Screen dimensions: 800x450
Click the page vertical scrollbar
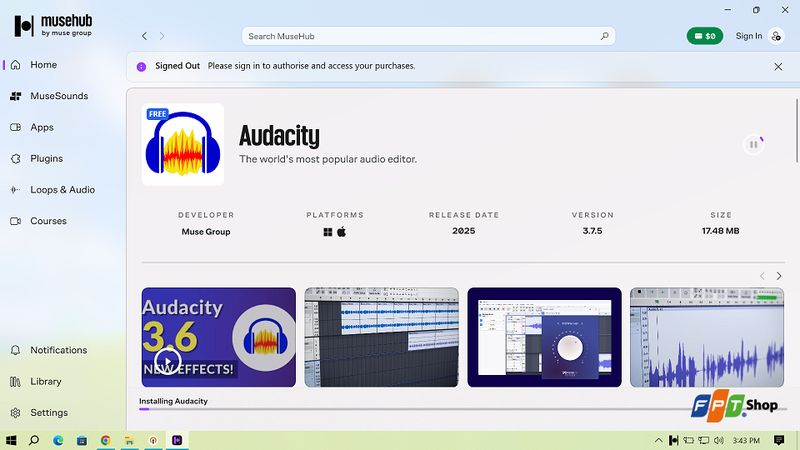[796, 131]
